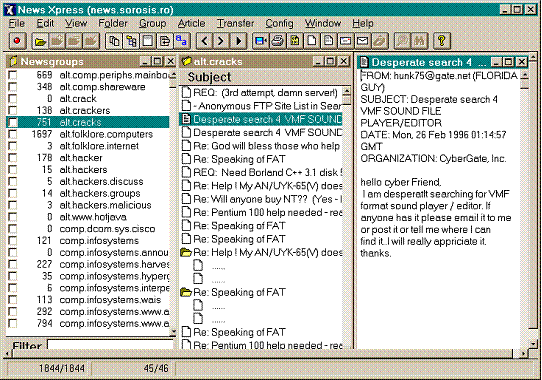Click the blue 'a a' font toolbar icon
Image resolution: width=542 pixels, height=380 pixels.
pyautogui.click(x=181, y=41)
